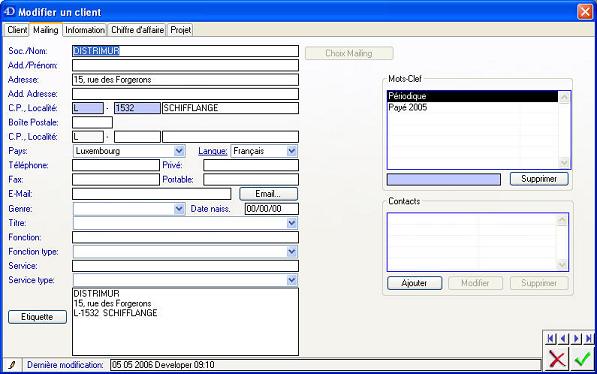Cancel changes with the red X icon

point(557,359)
